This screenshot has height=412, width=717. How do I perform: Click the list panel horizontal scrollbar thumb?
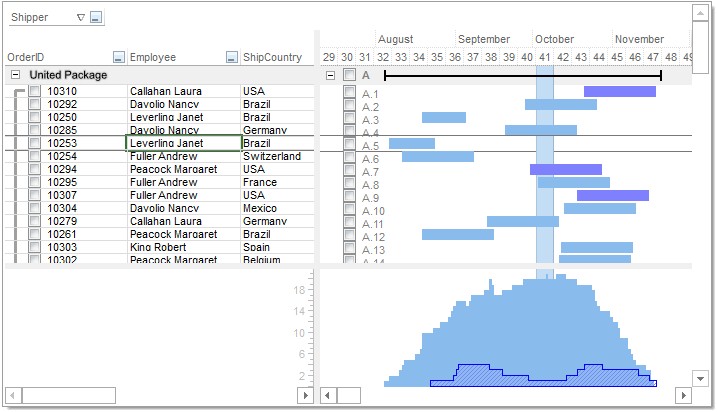point(55,396)
